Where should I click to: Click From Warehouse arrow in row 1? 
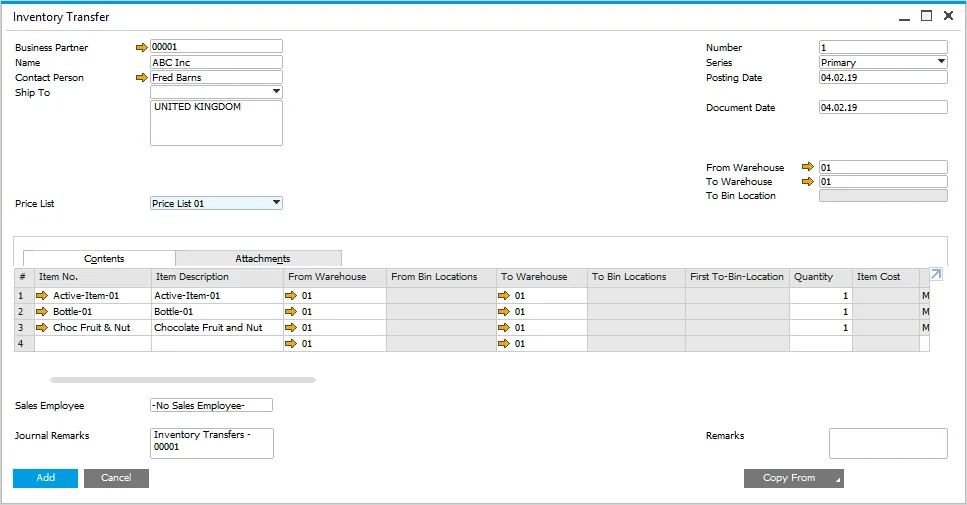291,296
